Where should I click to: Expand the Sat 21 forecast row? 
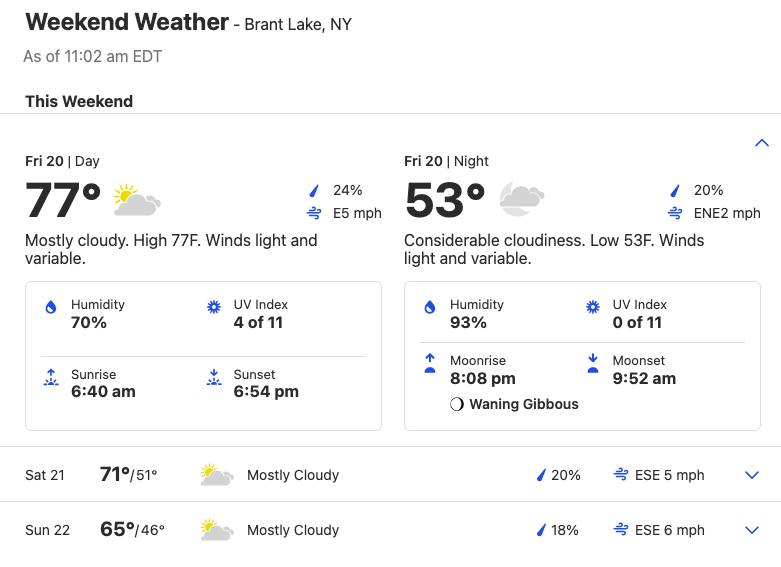752,475
